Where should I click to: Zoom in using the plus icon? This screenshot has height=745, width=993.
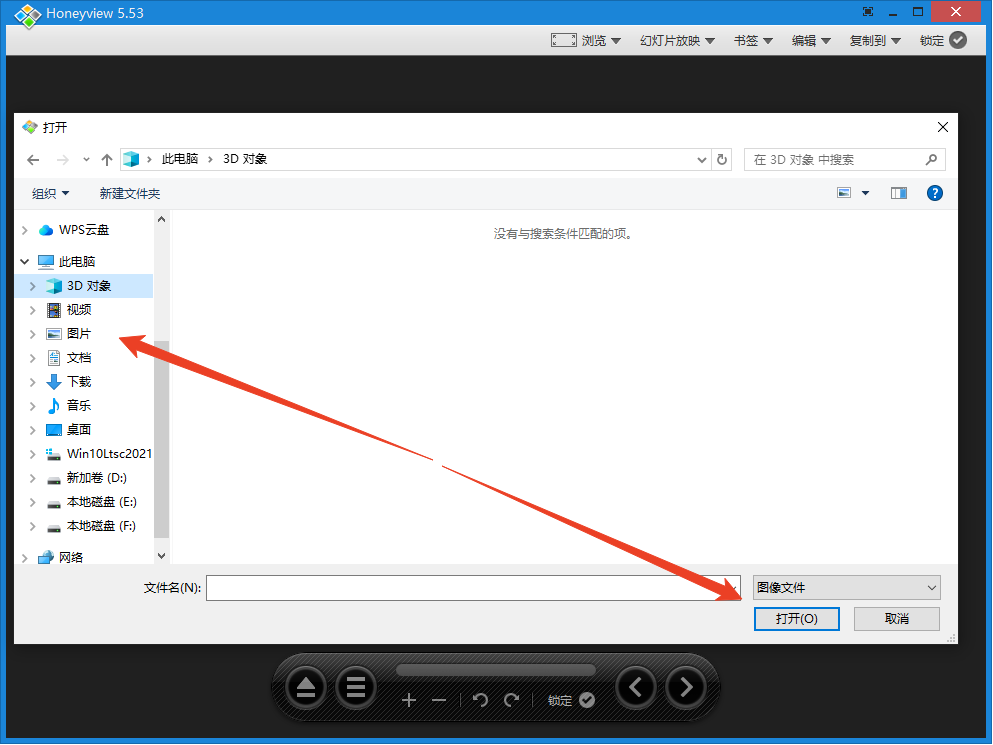coord(409,700)
